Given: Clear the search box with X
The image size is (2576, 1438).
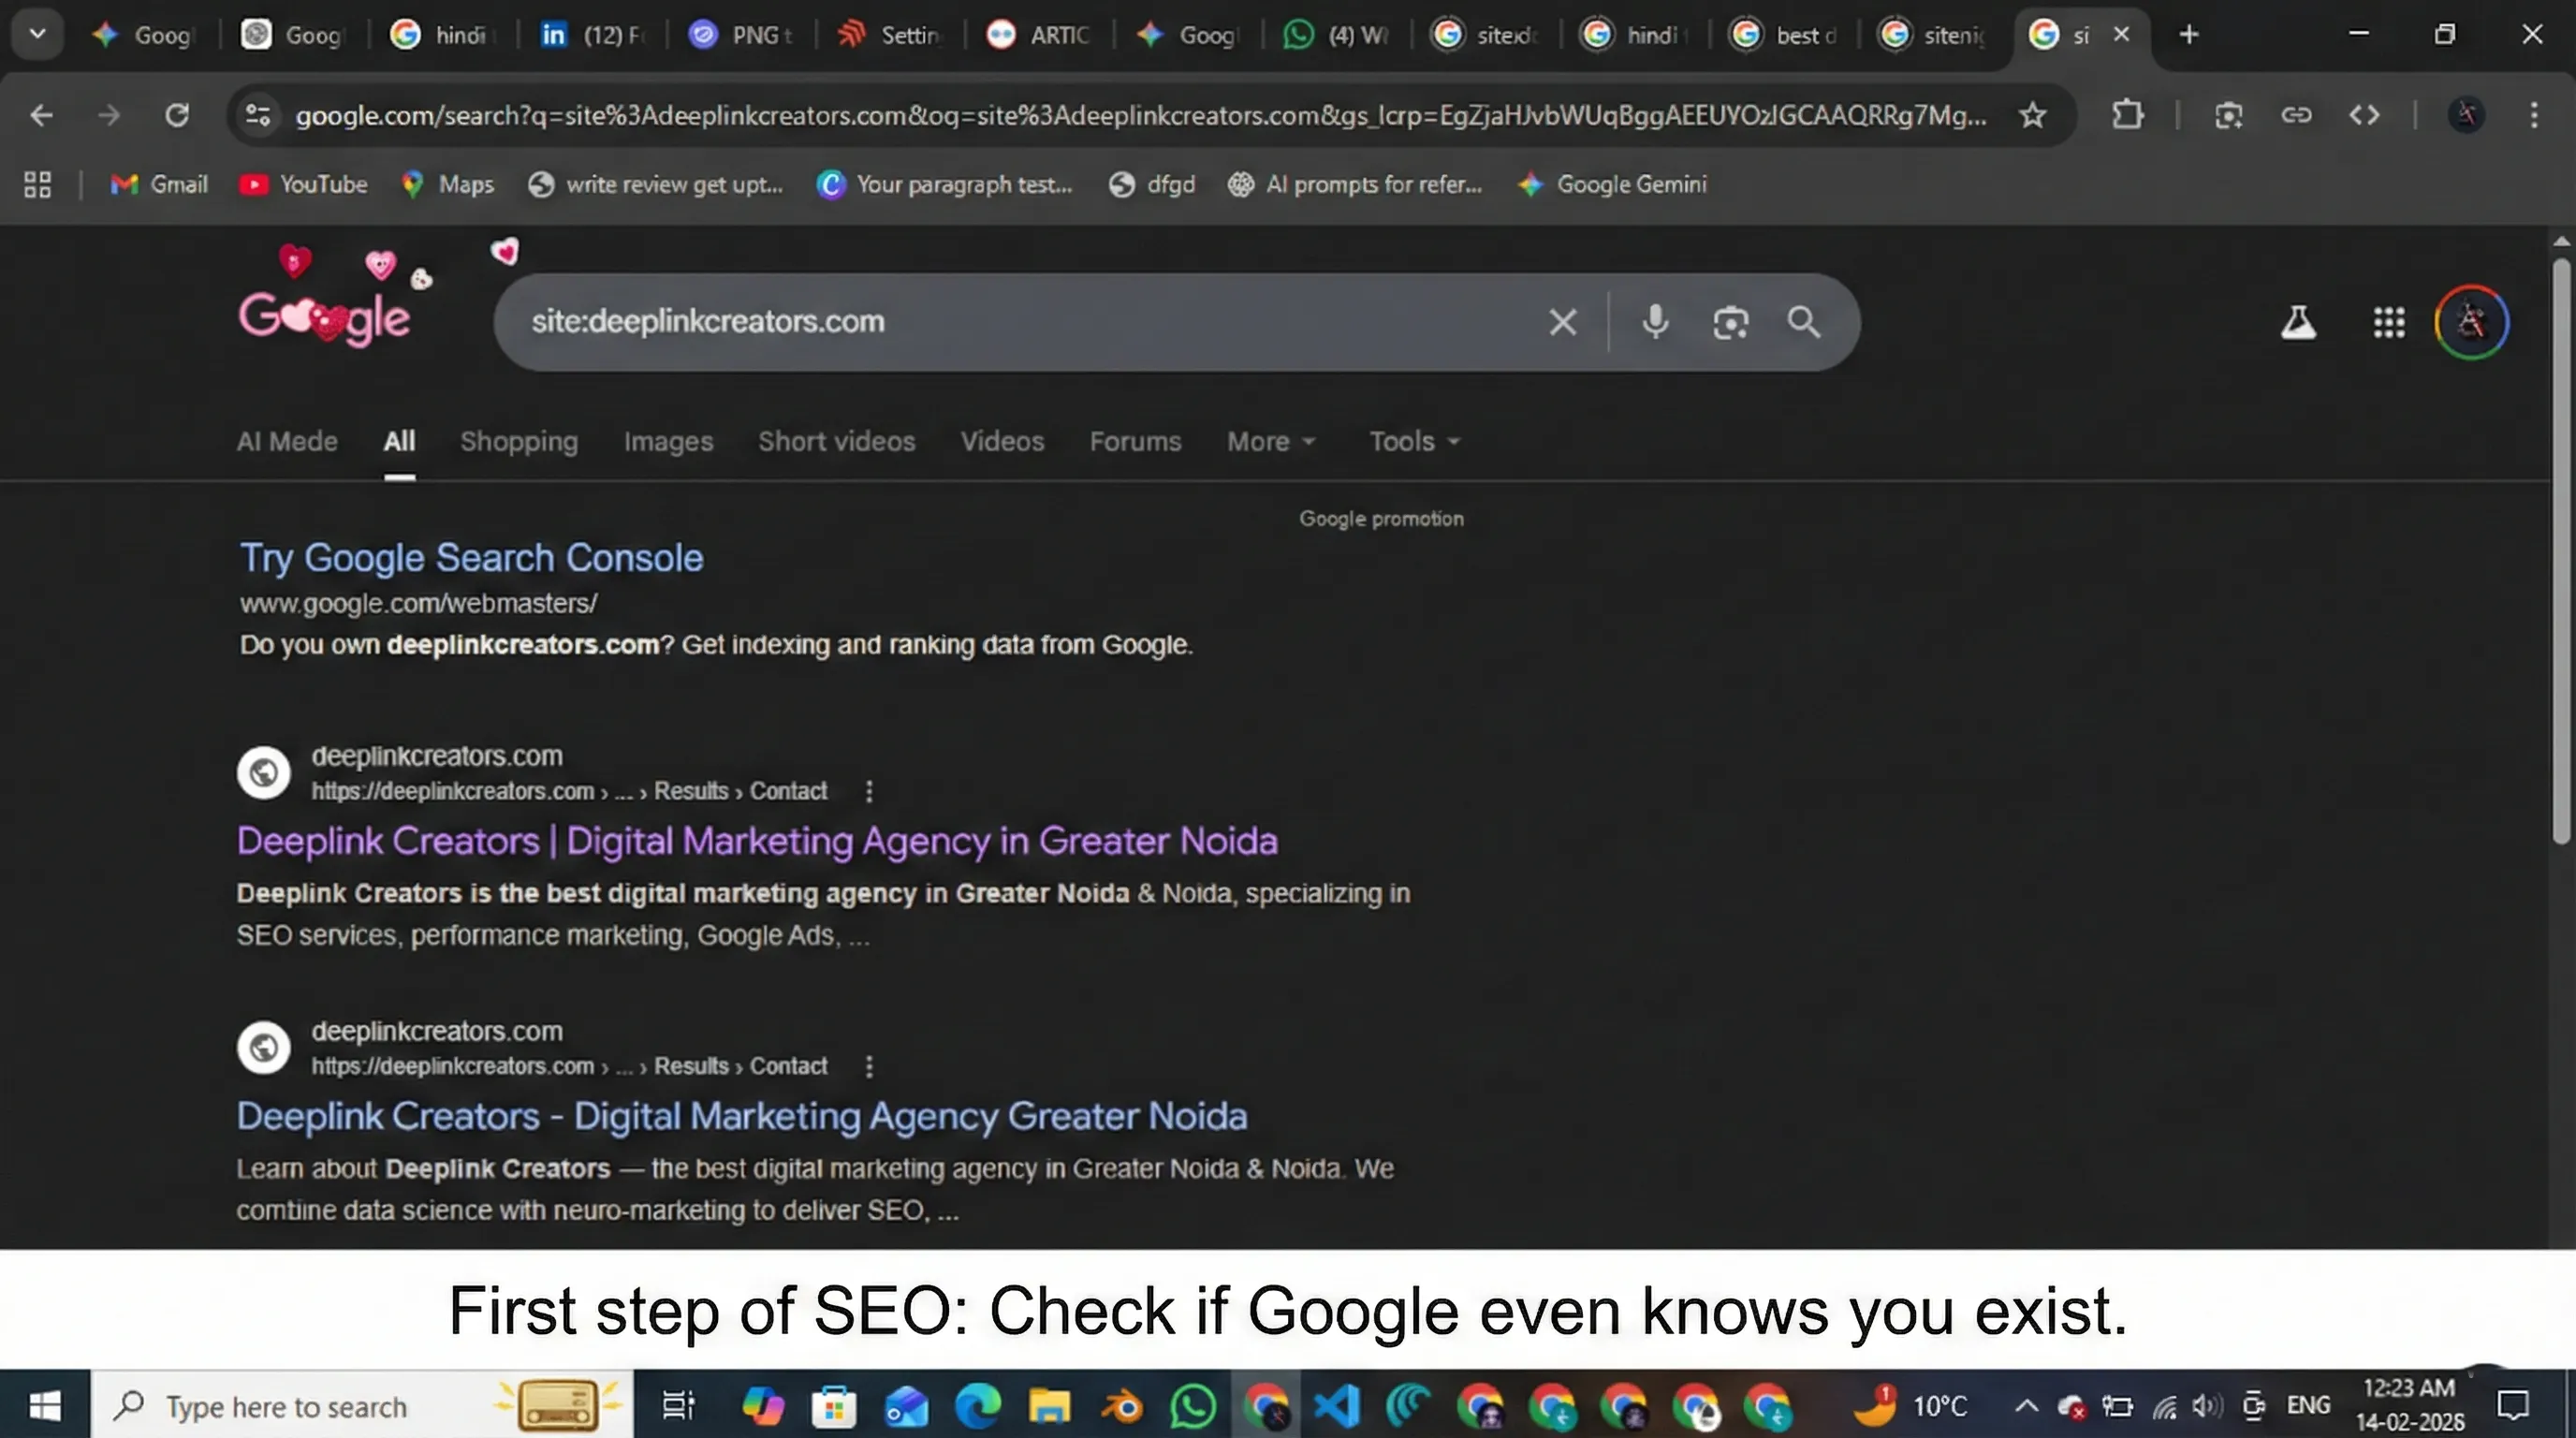Looking at the screenshot, I should 1562,322.
